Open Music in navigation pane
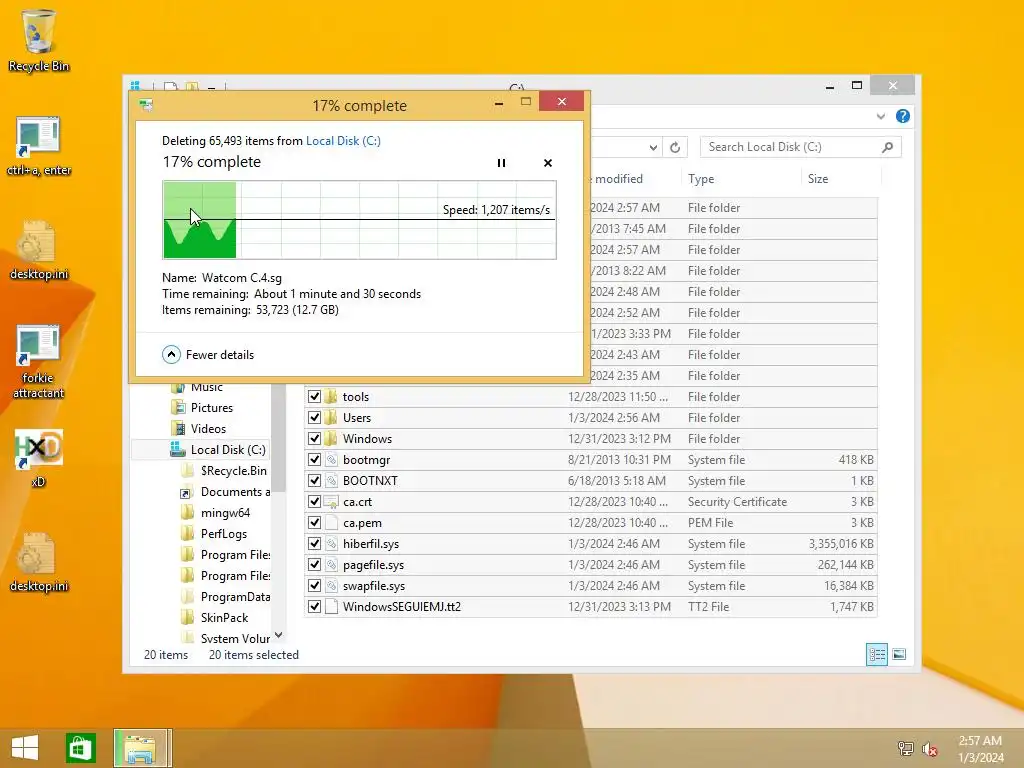The image size is (1024, 768). coord(206,387)
